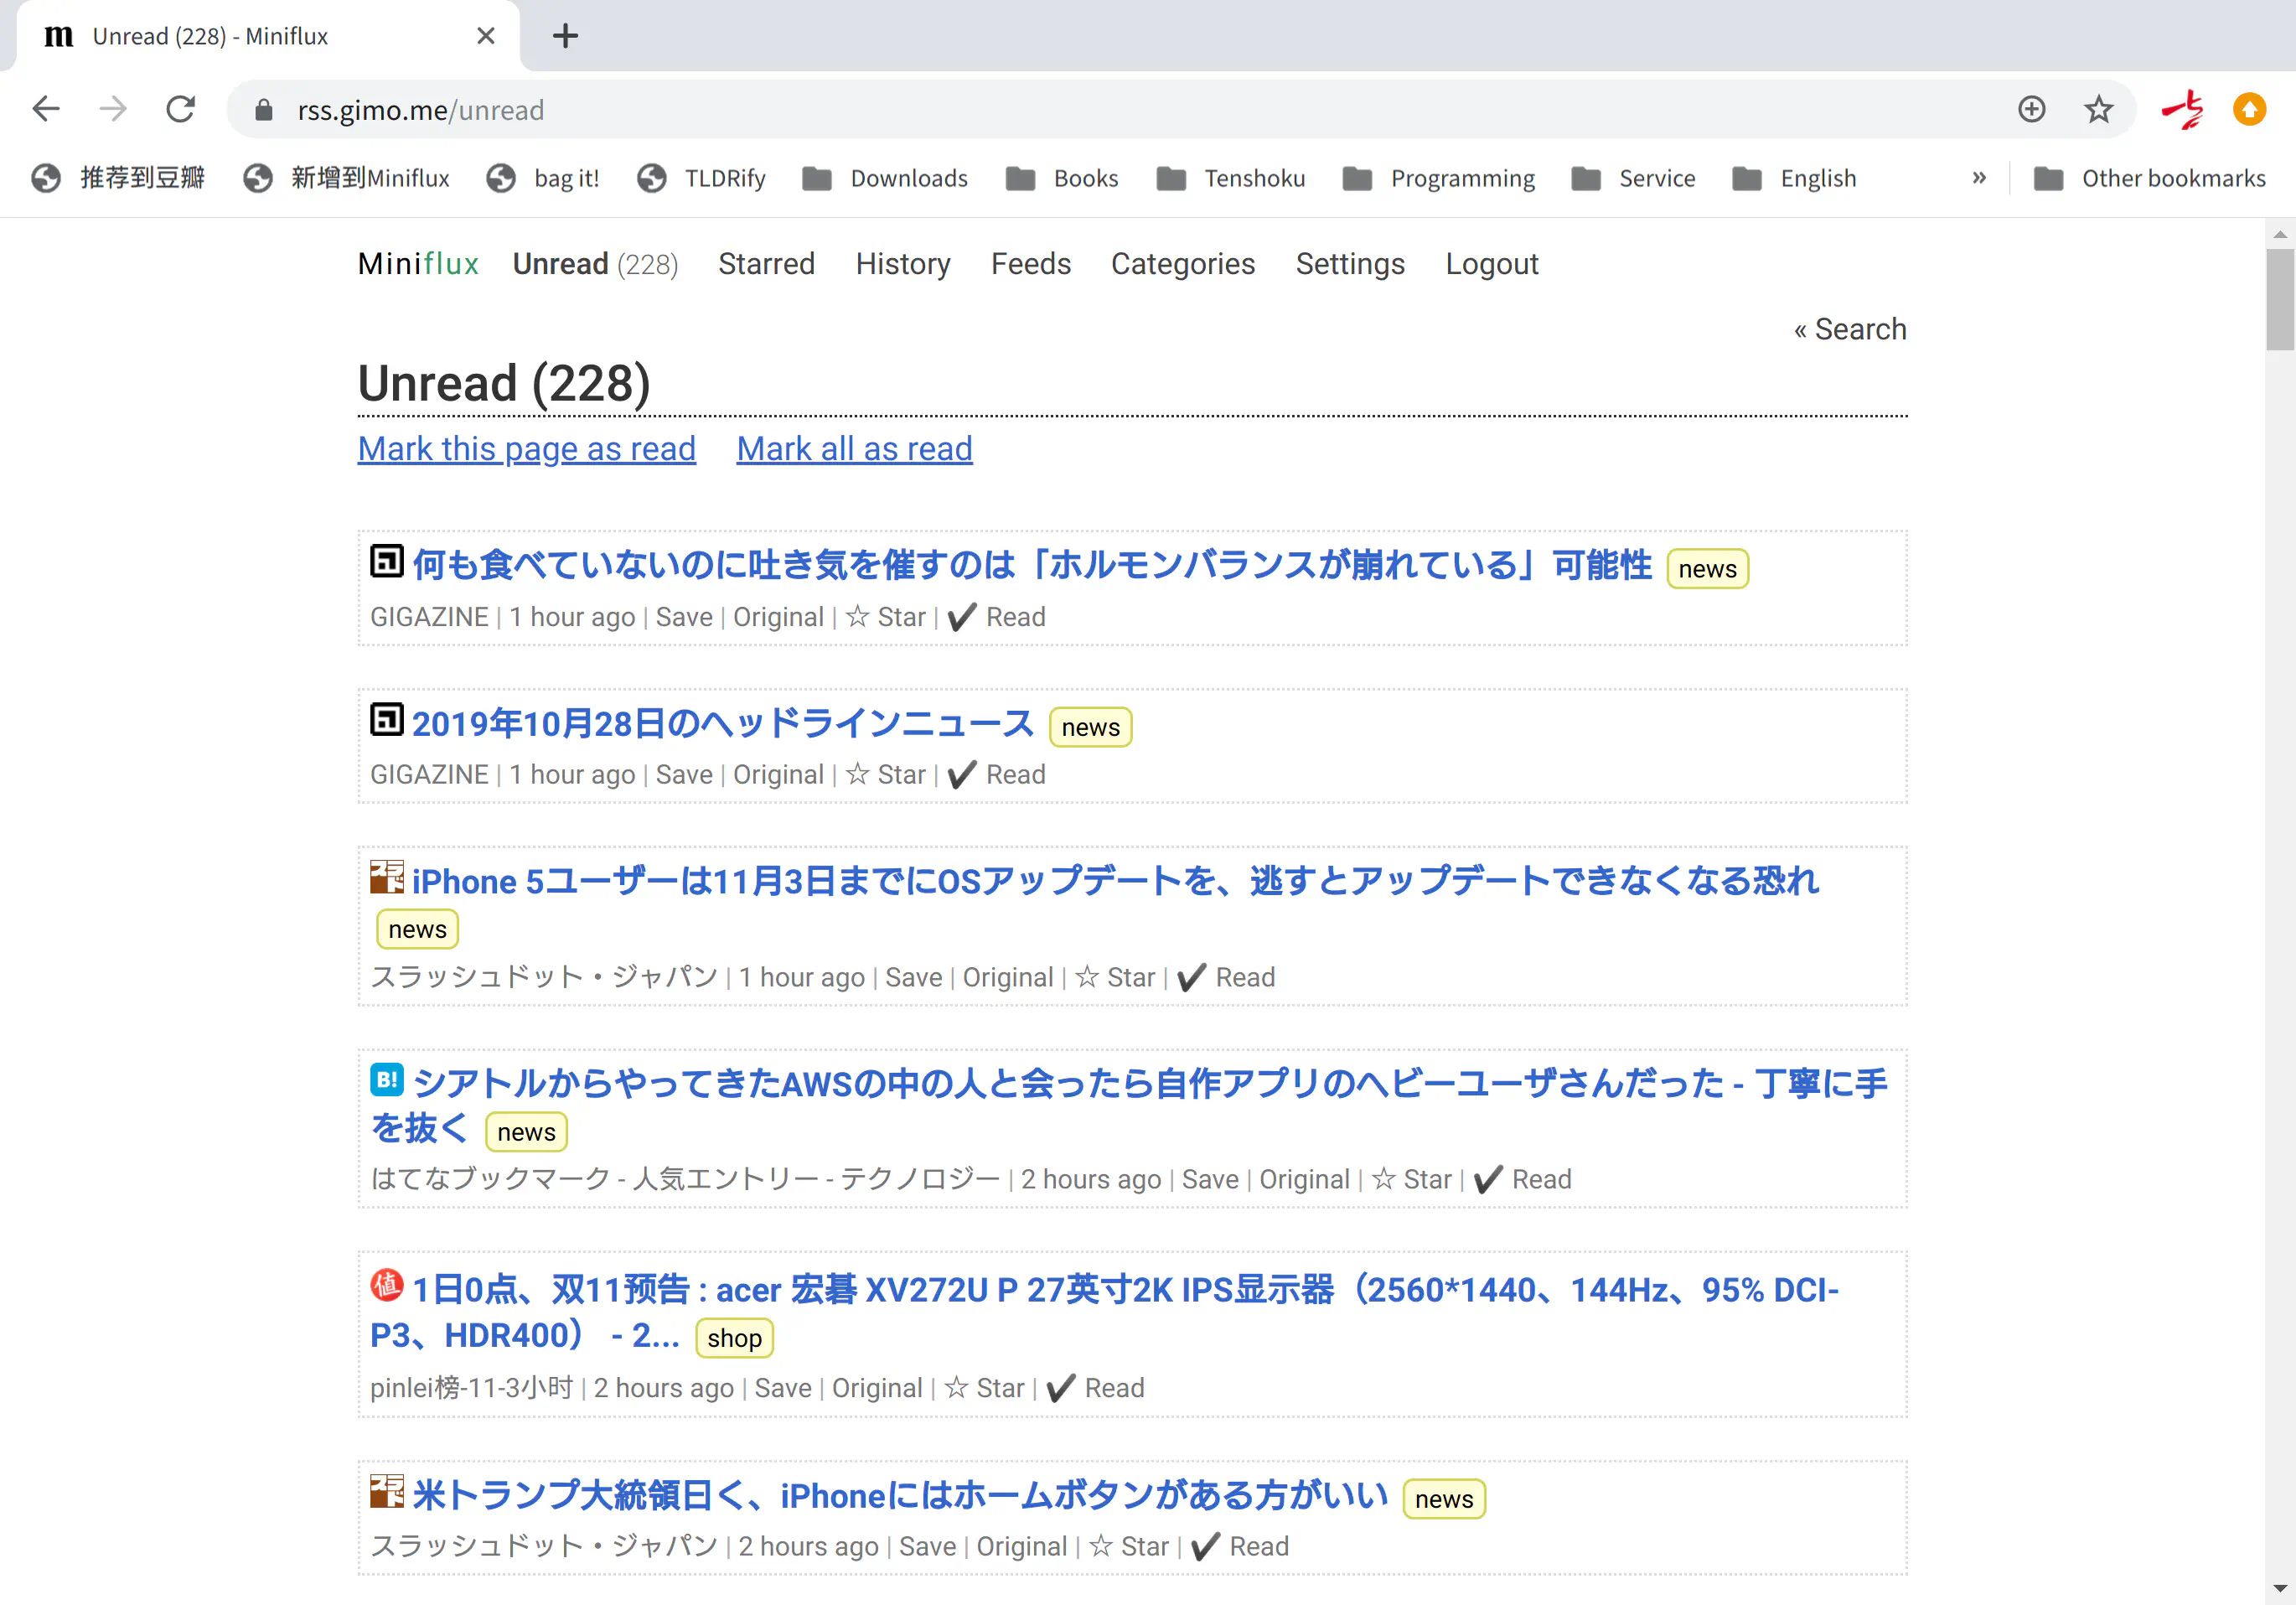The height and width of the screenshot is (1605, 2296).
Task: Click Mark all as read link
Action: click(x=853, y=448)
